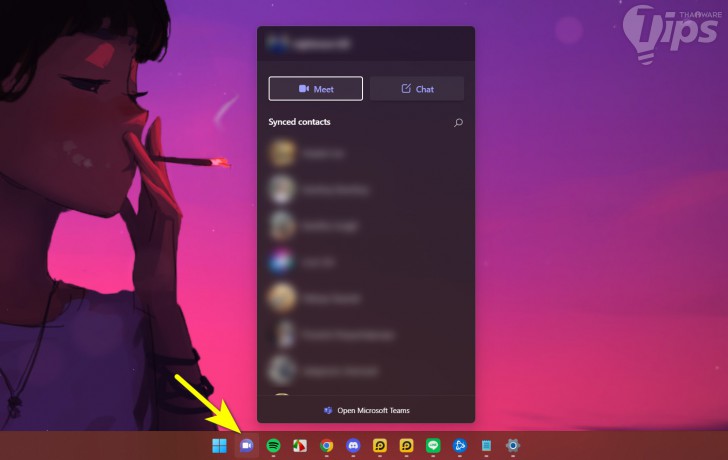
Task: Open Google Chrome from the taskbar
Action: point(327,446)
